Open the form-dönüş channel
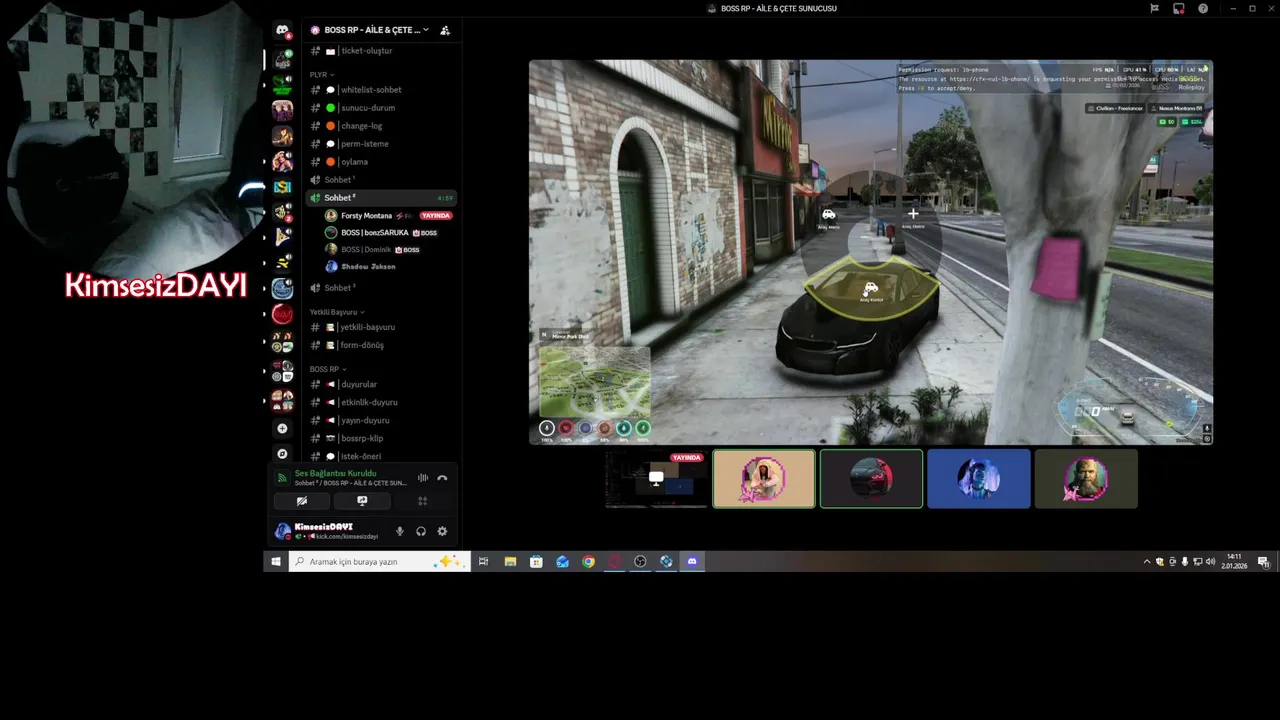1280x720 pixels. 382,345
